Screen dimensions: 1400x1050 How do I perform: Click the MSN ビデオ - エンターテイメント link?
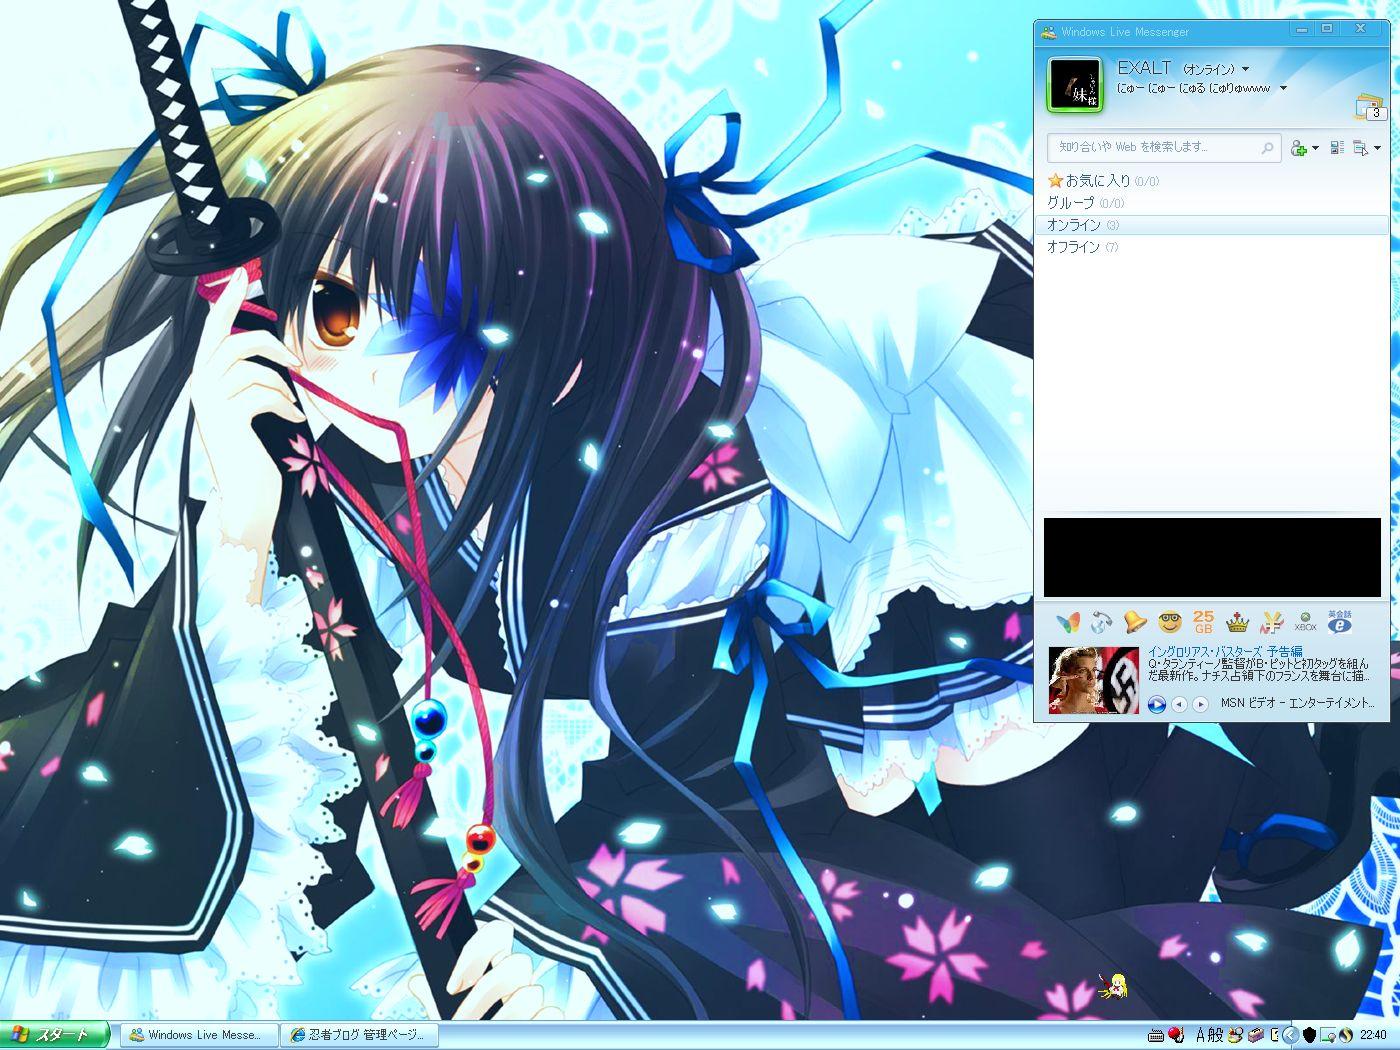pos(1298,703)
